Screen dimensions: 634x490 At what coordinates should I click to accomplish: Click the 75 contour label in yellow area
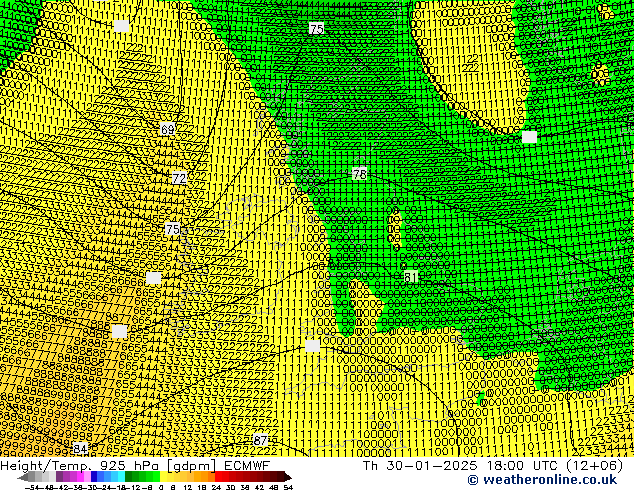tap(173, 229)
